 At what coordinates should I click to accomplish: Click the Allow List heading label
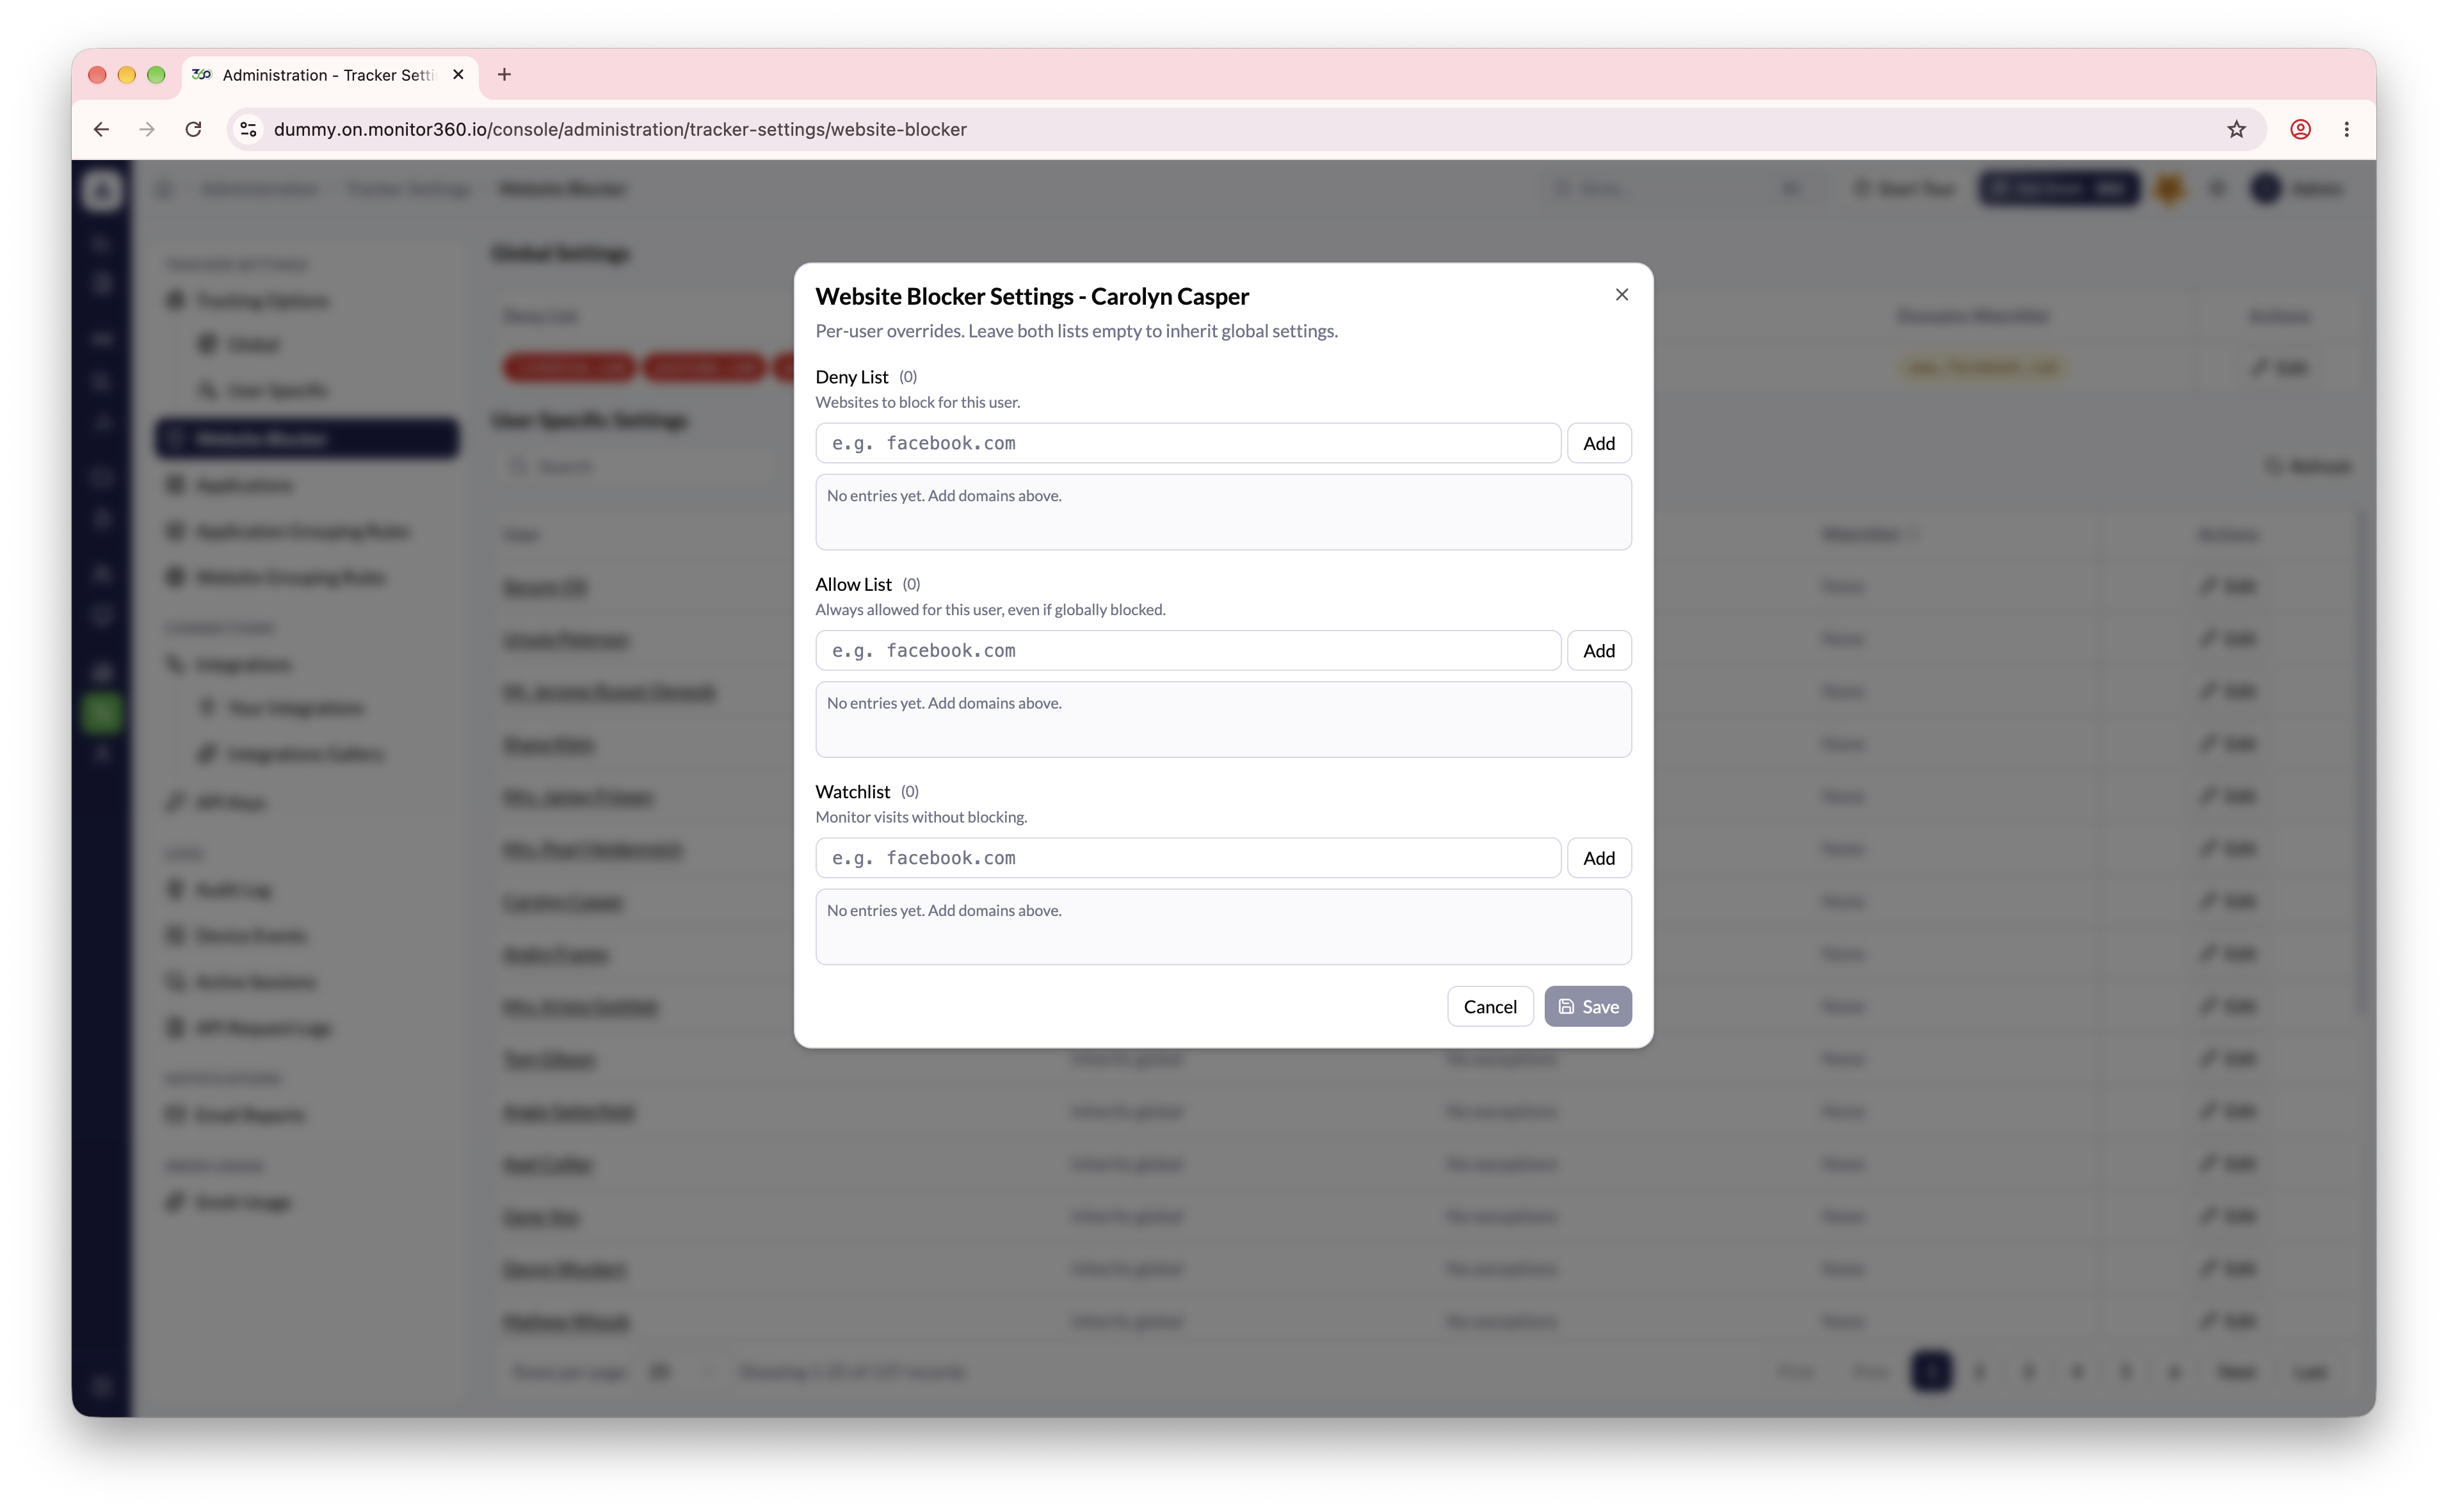pyautogui.click(x=853, y=584)
